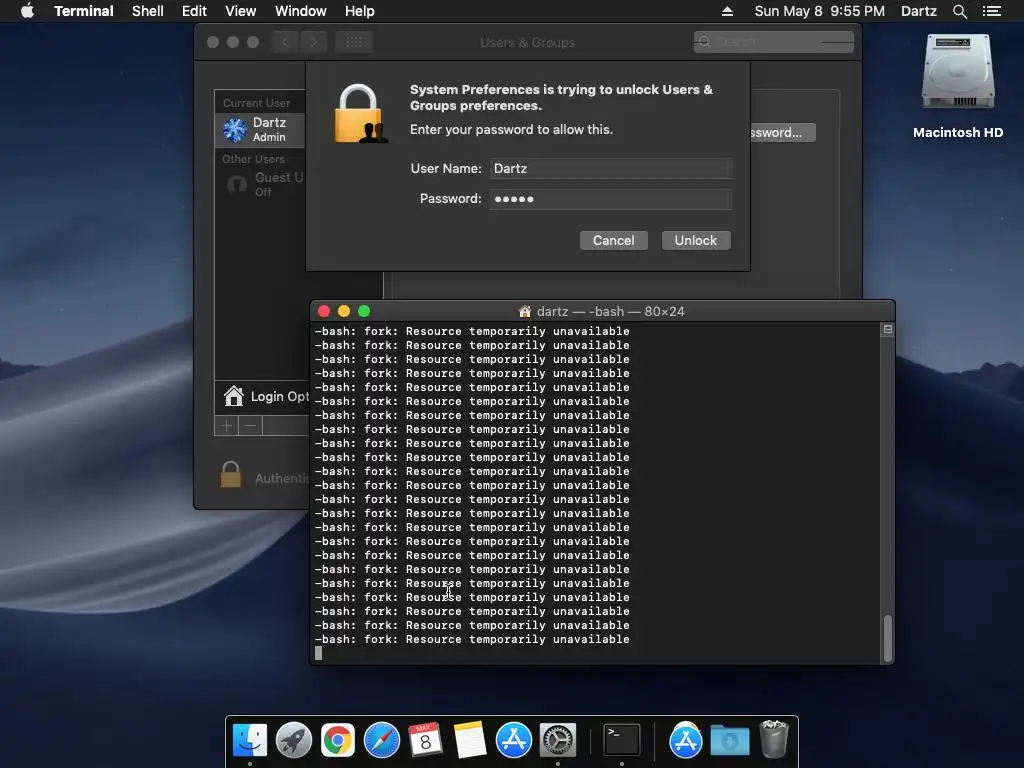This screenshot has width=1024, height=768.
Task: Open Login Options in Users & Groups
Action: click(262, 396)
